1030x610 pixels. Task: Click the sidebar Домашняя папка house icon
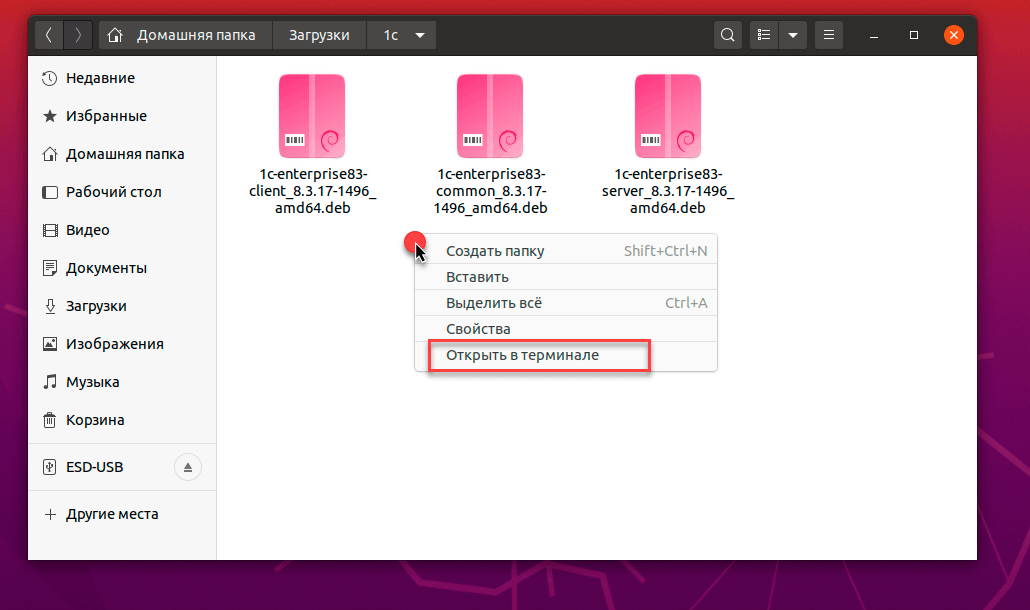click(49, 154)
